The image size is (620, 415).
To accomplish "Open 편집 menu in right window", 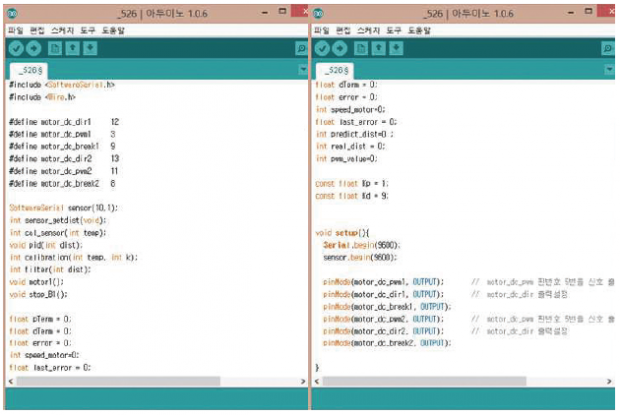I will click(x=343, y=30).
